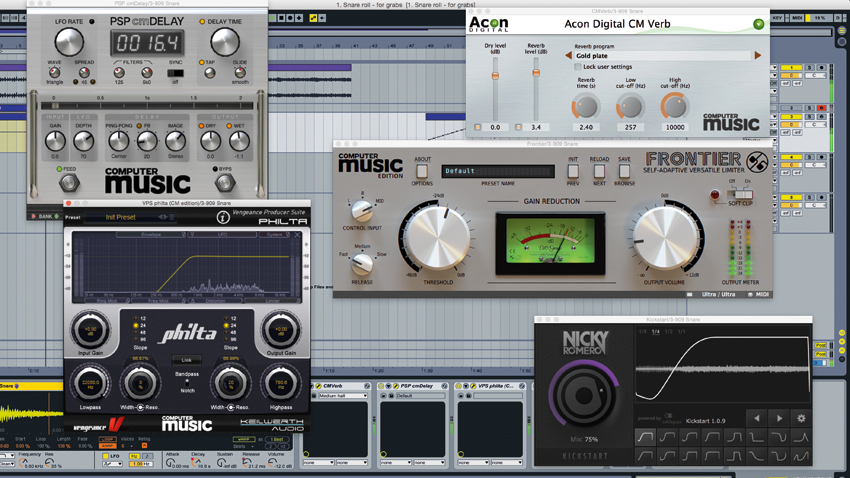850x478 pixels.
Task: Click the Frontier Default preset name field
Action: click(498, 171)
